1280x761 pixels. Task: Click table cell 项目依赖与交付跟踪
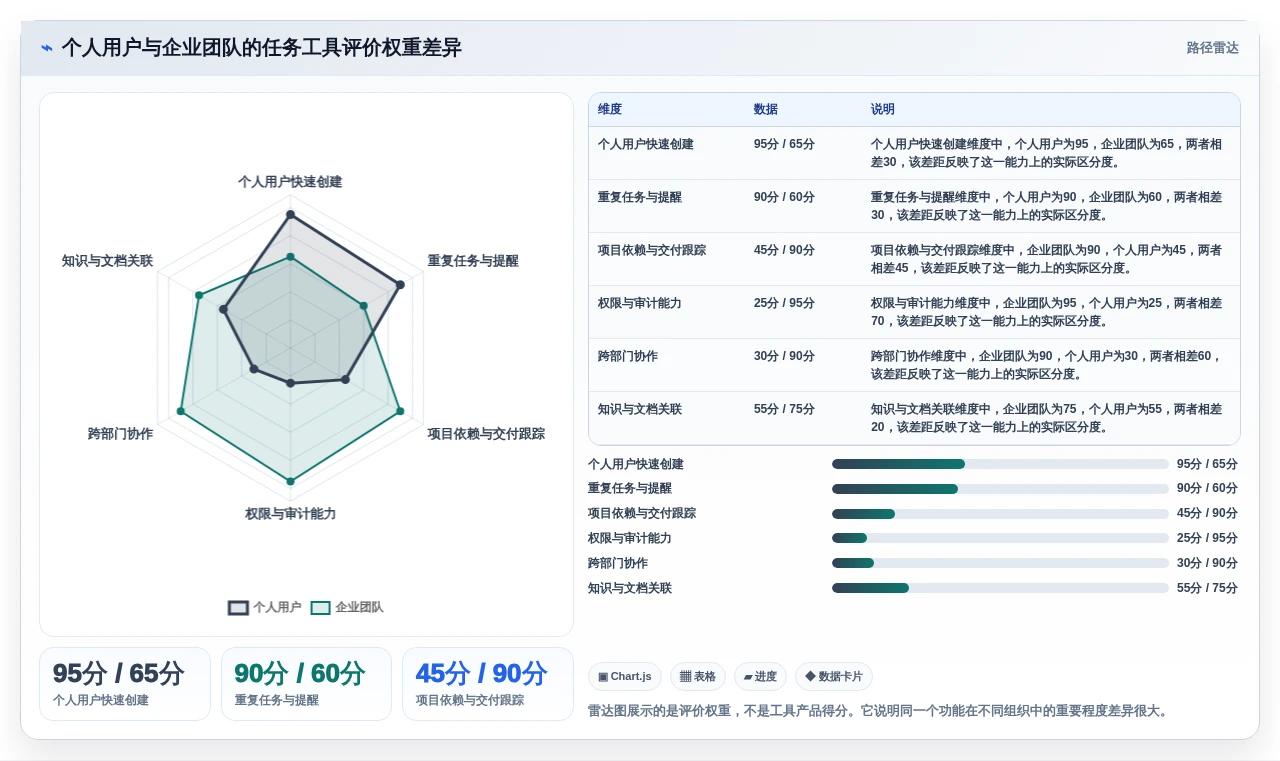point(652,250)
